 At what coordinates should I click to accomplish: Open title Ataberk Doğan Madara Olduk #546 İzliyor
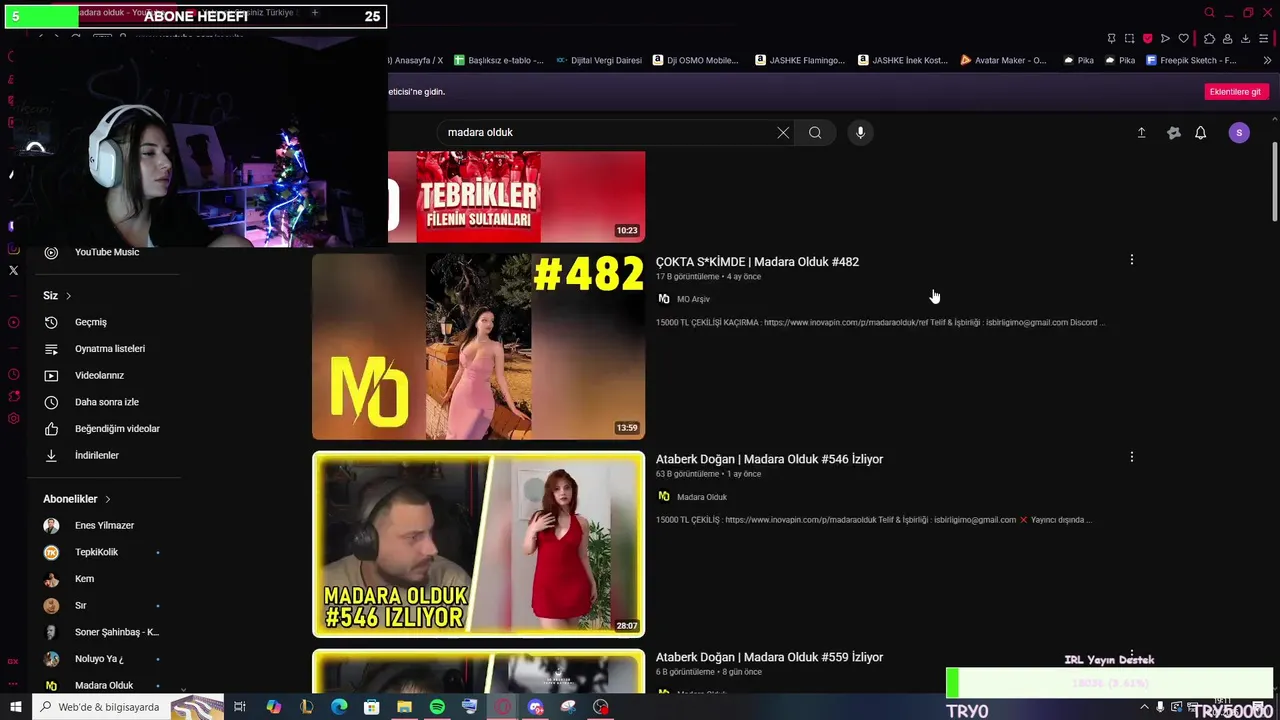[769, 459]
